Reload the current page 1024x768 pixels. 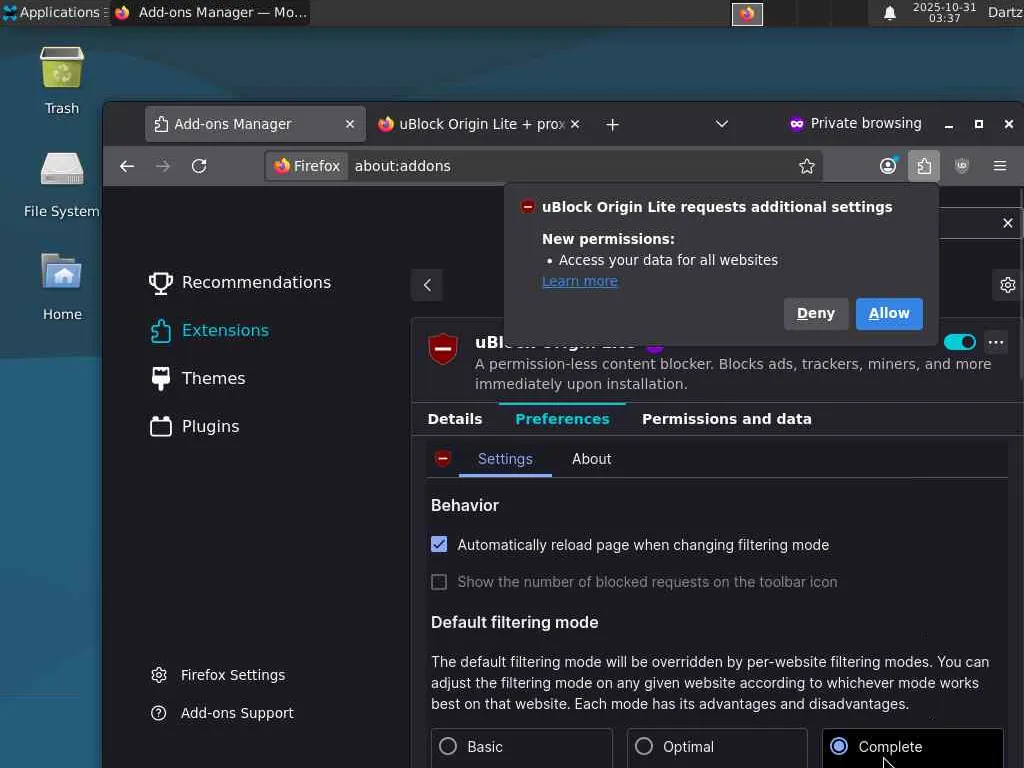pyautogui.click(x=199, y=166)
